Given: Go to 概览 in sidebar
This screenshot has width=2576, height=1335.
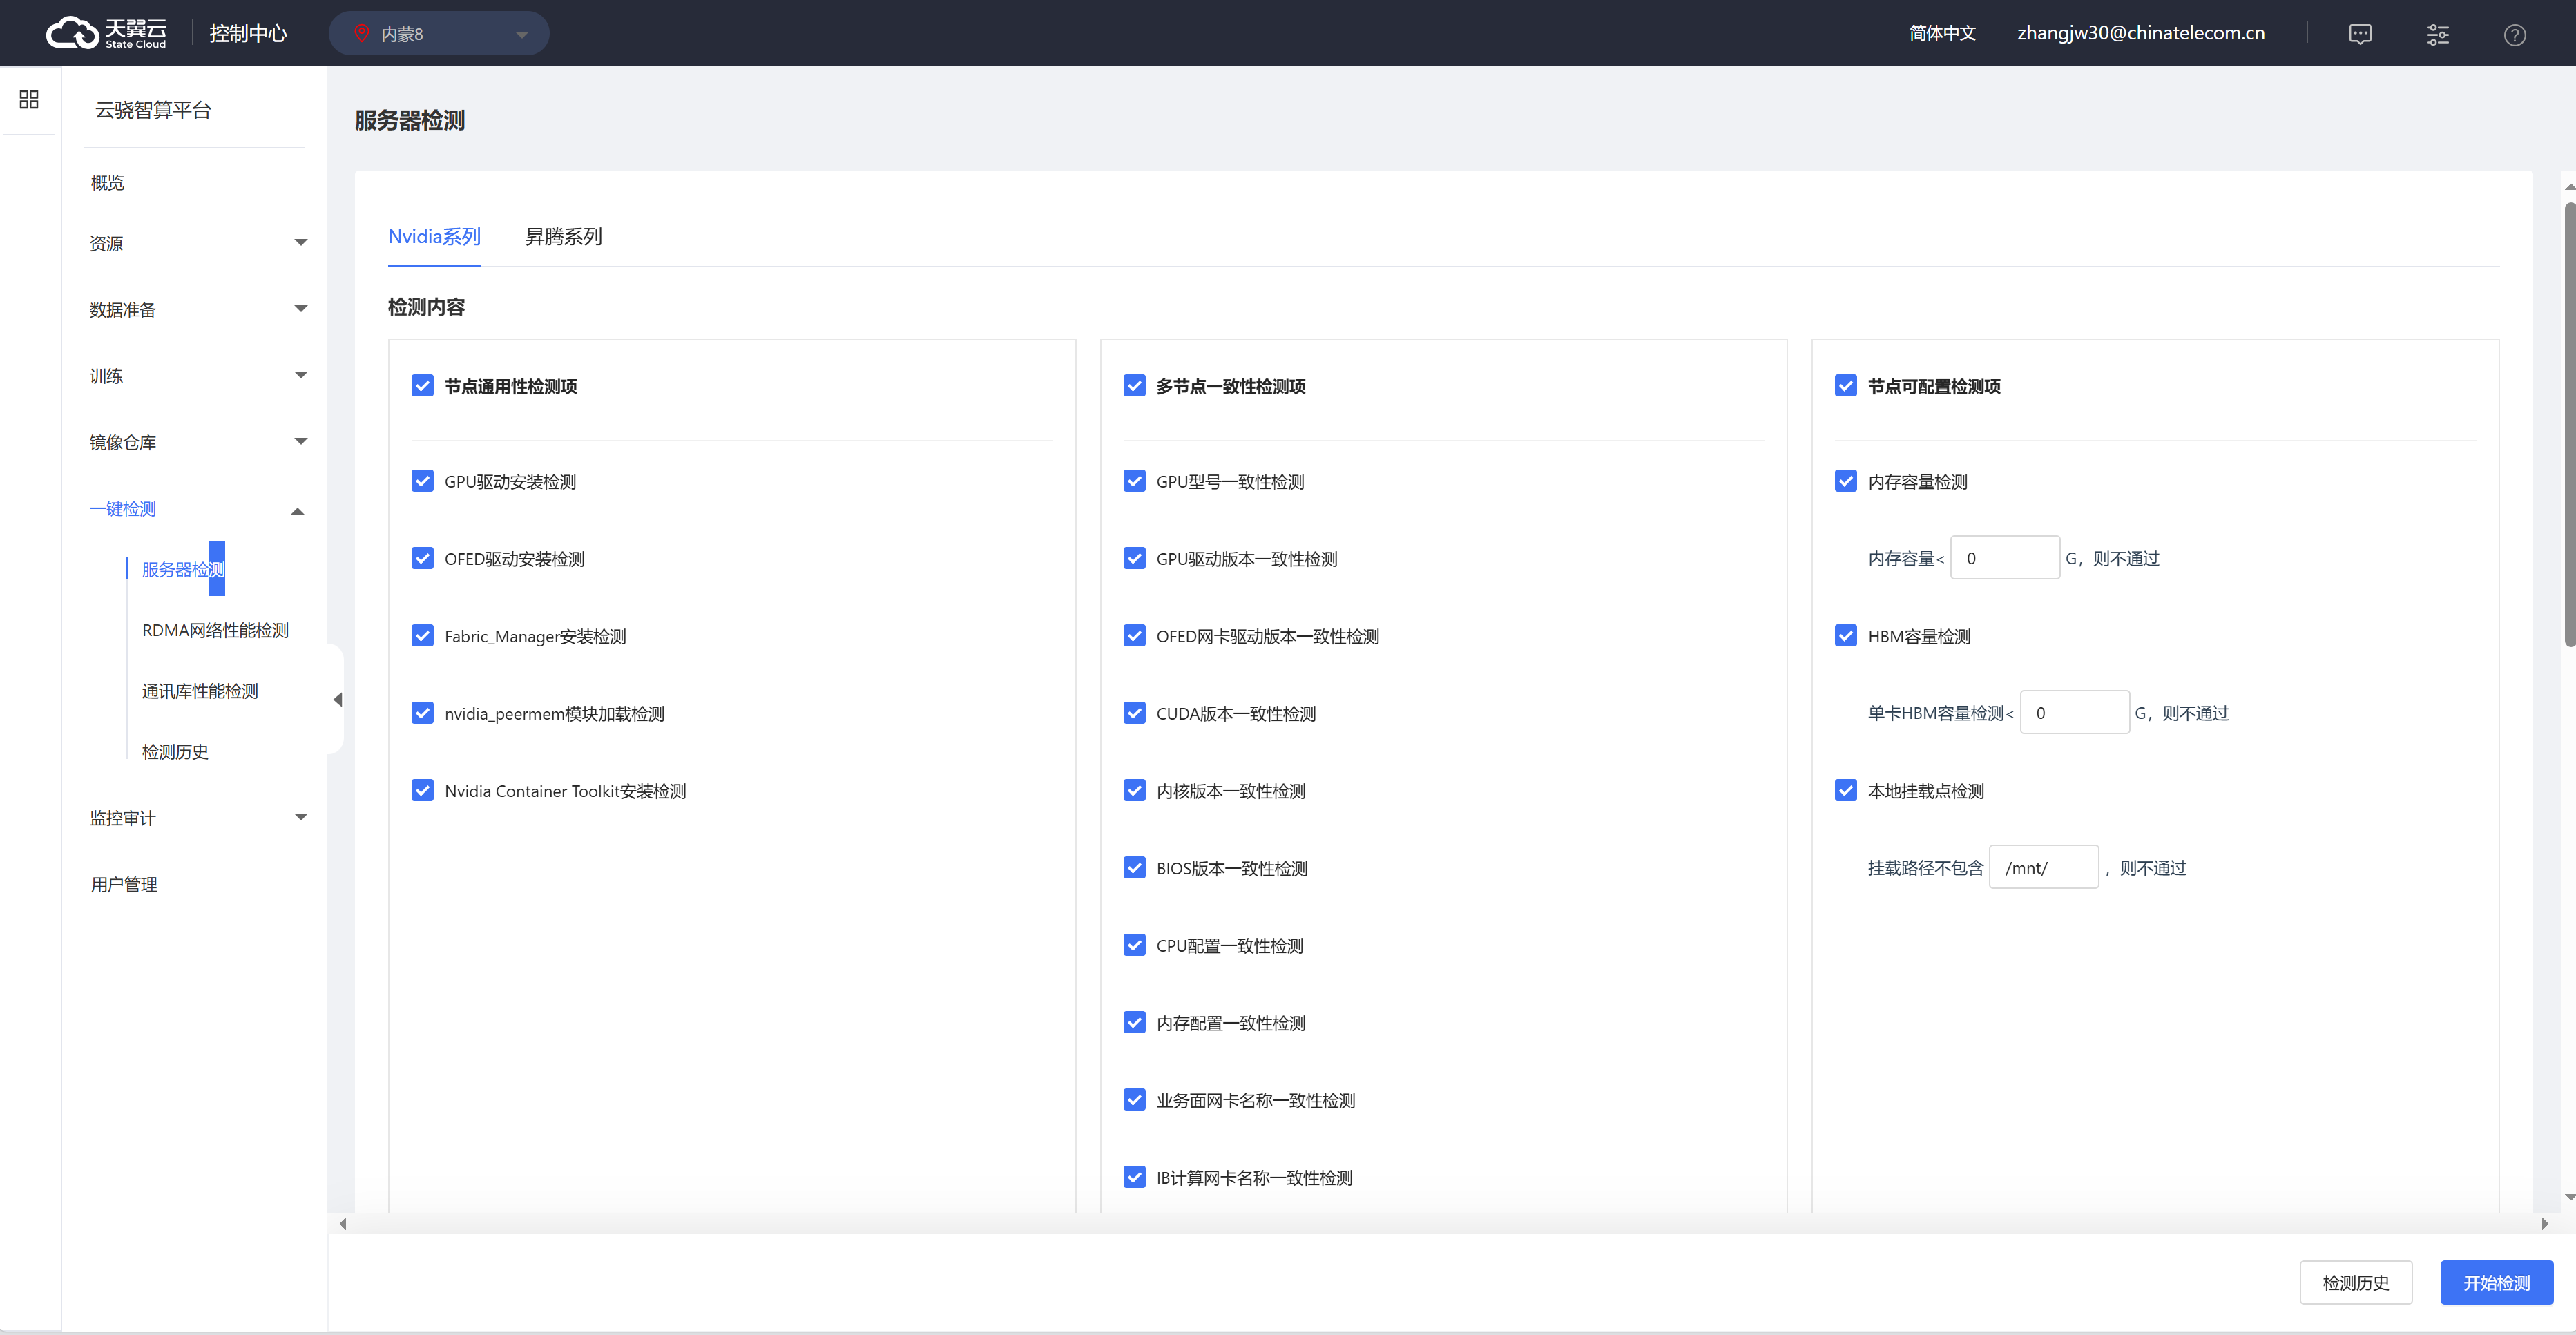Looking at the screenshot, I should pyautogui.click(x=108, y=182).
